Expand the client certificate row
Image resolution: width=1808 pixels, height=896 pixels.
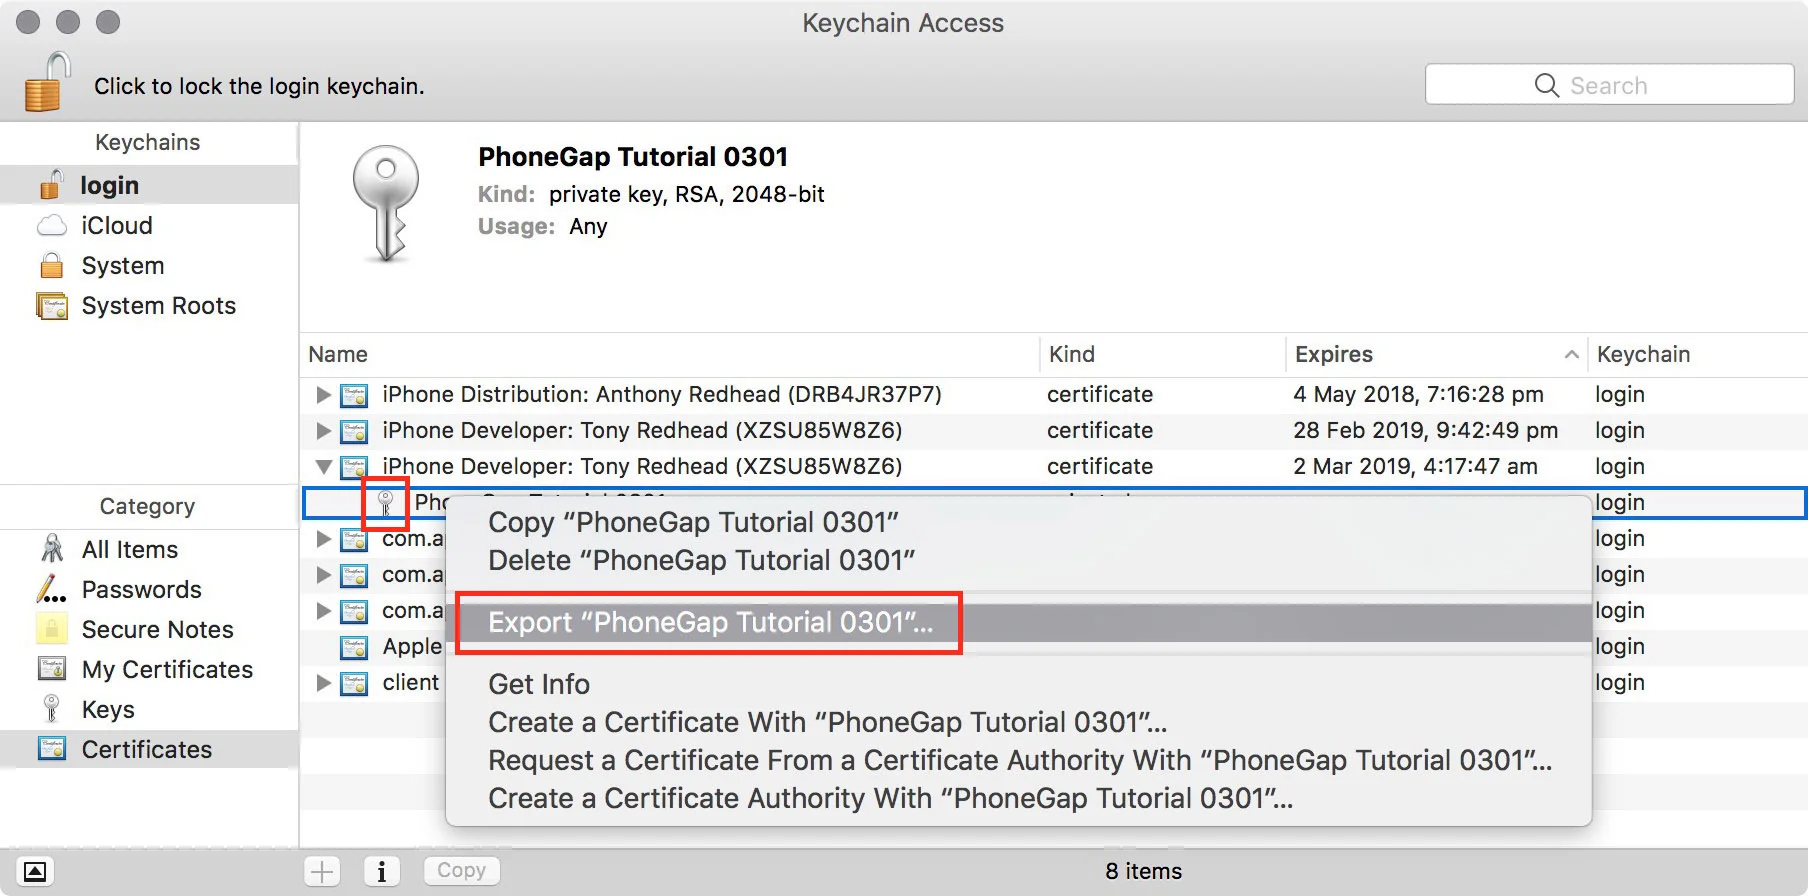tap(323, 683)
